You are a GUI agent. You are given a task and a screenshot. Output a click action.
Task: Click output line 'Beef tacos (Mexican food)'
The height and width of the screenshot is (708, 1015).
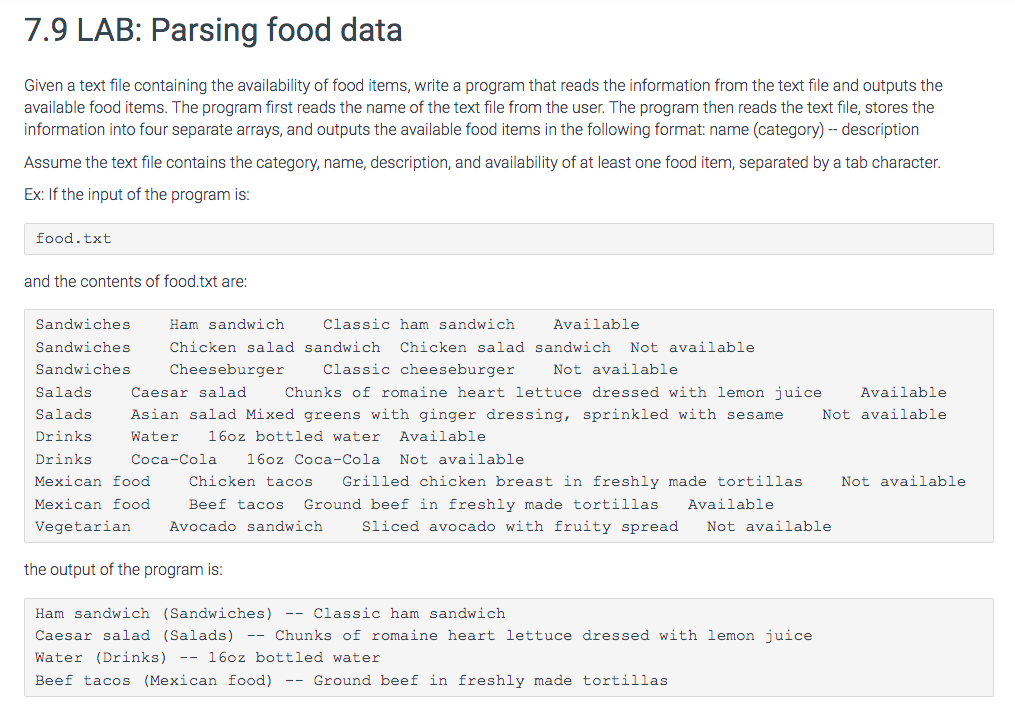(351, 681)
